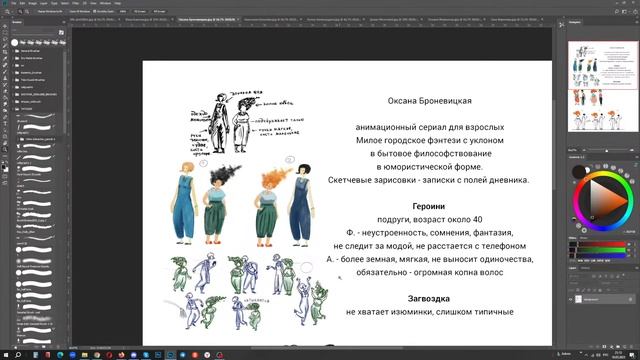Pick a shade in the color wheel triangle

click(606, 200)
